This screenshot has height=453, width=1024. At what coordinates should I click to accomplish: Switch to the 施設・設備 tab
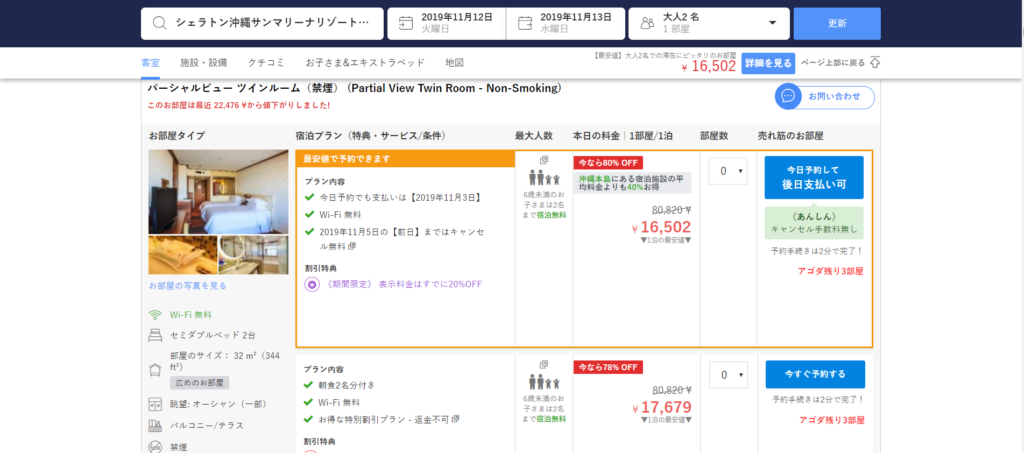[x=203, y=62]
